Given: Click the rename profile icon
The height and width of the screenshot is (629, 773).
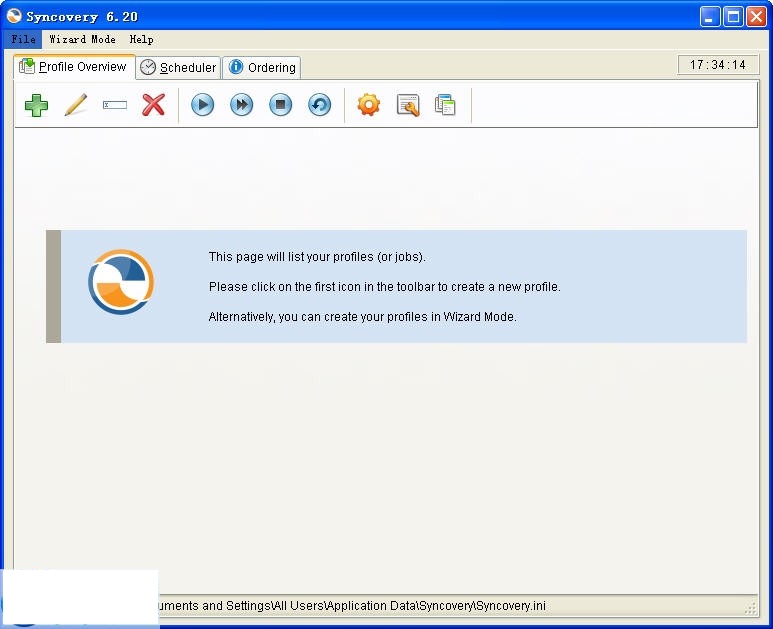Looking at the screenshot, I should pyautogui.click(x=115, y=105).
